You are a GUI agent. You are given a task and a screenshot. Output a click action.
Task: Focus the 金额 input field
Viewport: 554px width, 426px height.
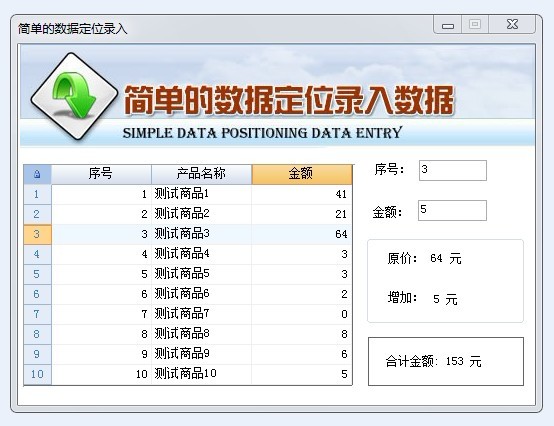tap(452, 210)
